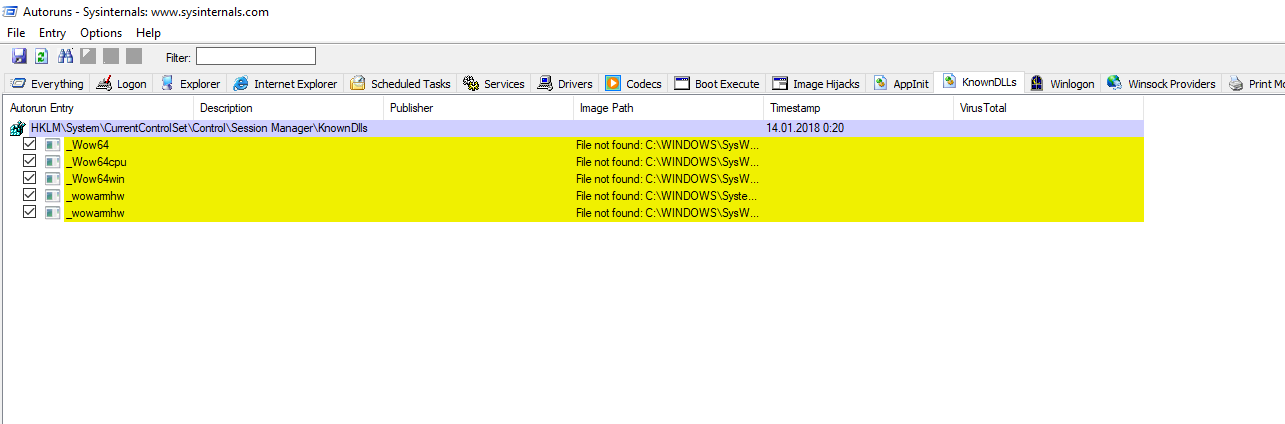Uncheck the _Wow64 entry checkbox
Viewport: 1285px width, 424px height.
tap(29, 145)
